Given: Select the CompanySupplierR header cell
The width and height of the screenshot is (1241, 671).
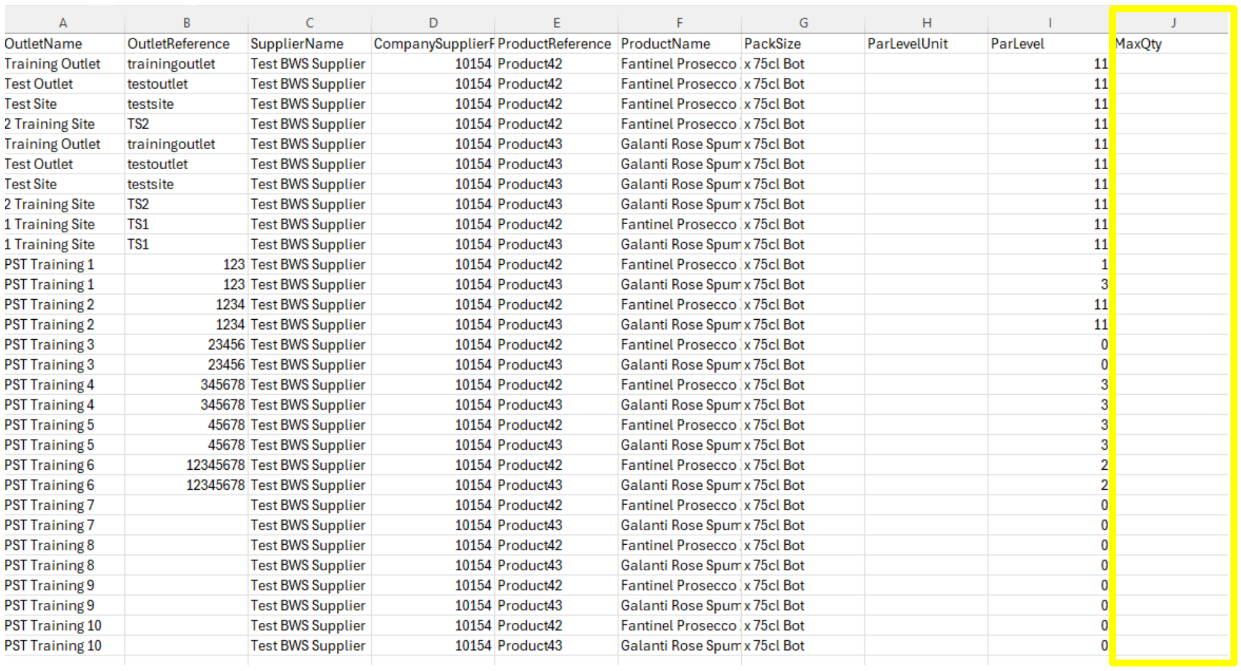Looking at the screenshot, I should 433,44.
